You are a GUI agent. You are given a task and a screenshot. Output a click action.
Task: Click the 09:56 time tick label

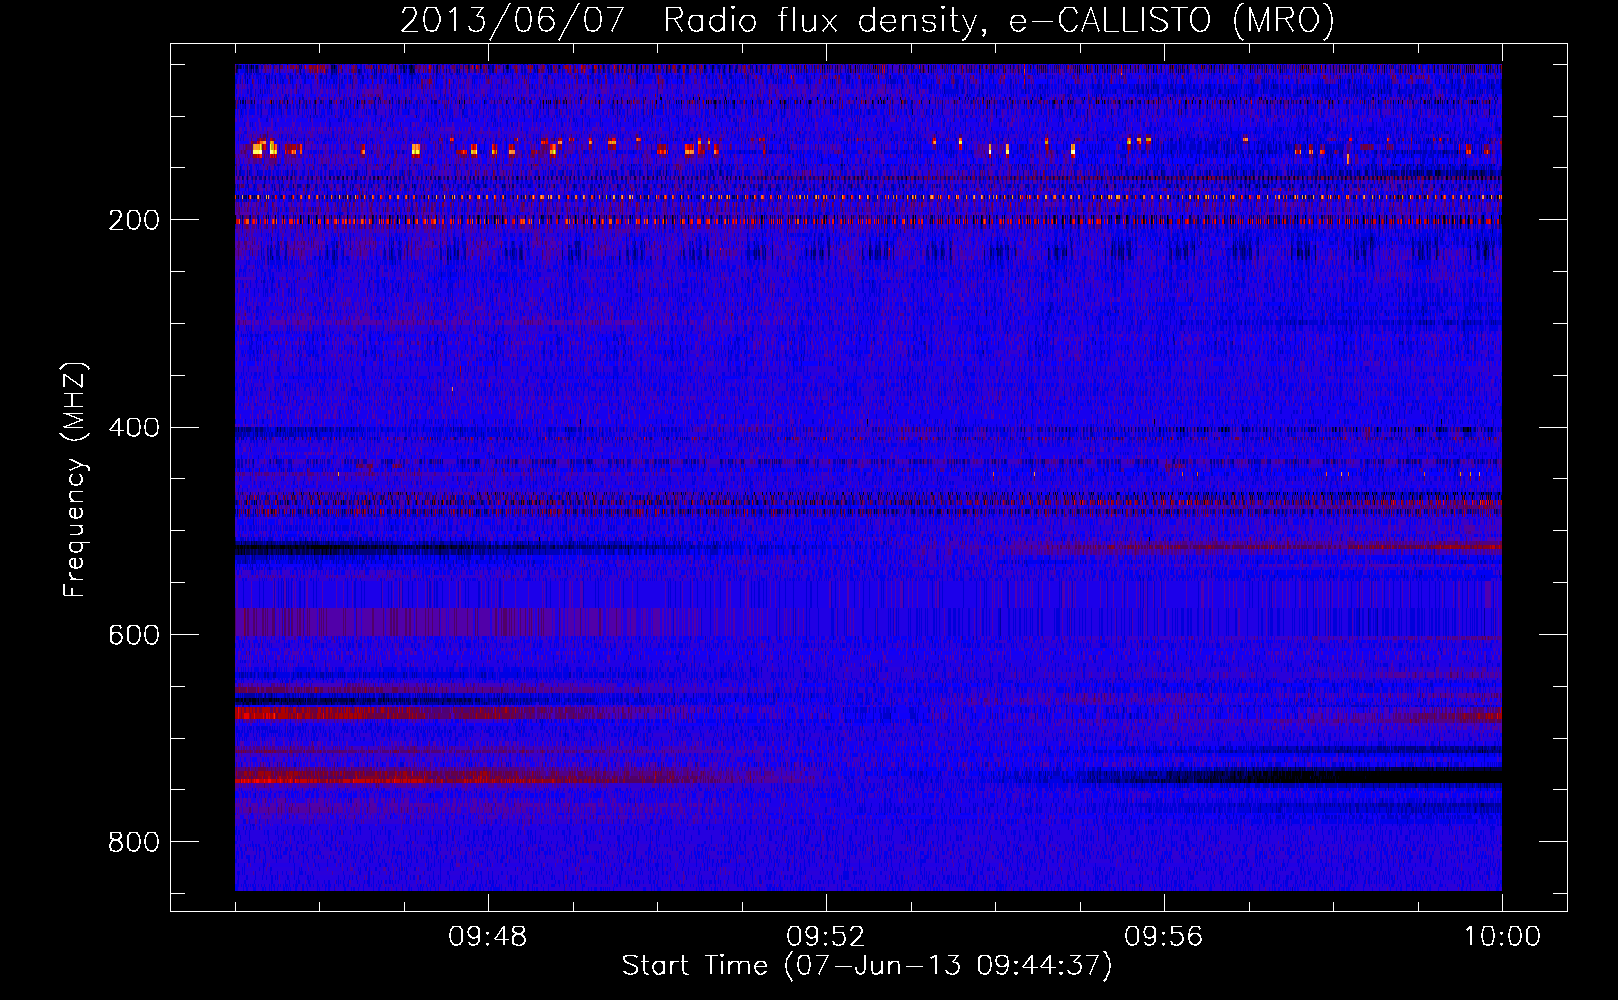click(1164, 937)
